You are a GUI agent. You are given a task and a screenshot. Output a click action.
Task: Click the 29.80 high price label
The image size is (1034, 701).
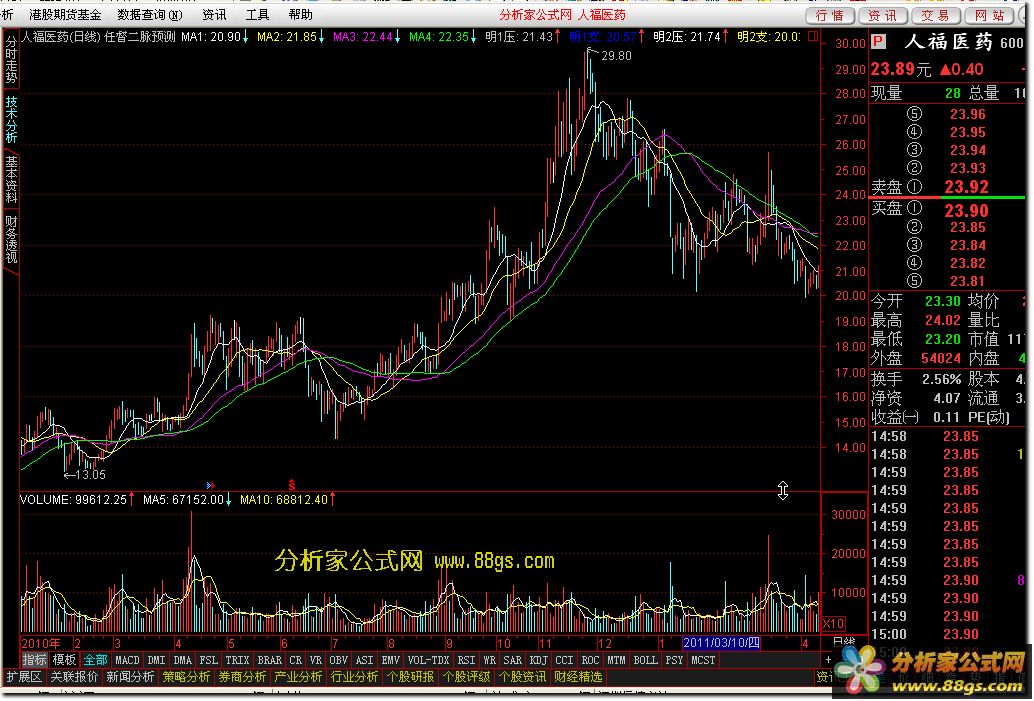click(x=616, y=56)
